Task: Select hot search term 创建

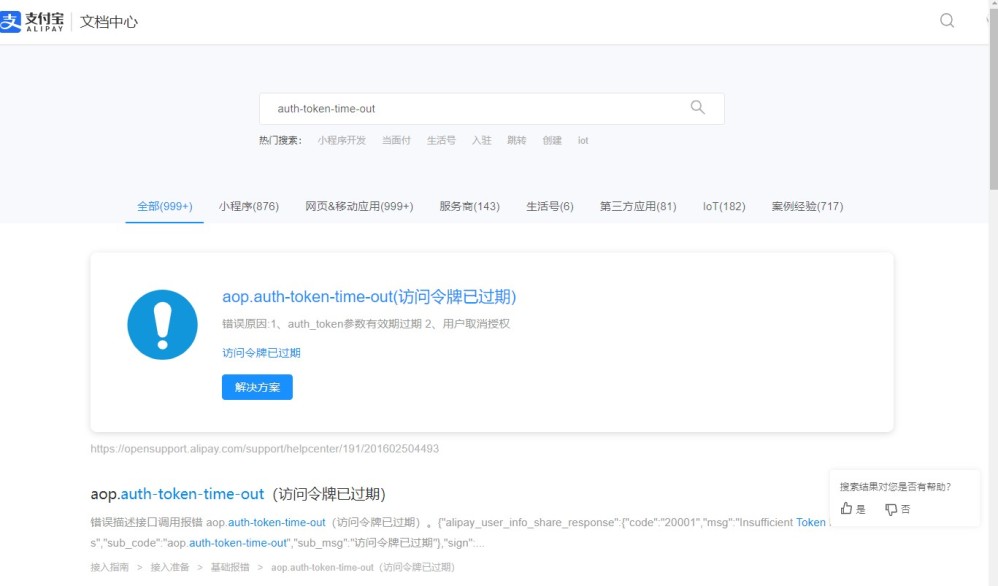Action: 552,141
